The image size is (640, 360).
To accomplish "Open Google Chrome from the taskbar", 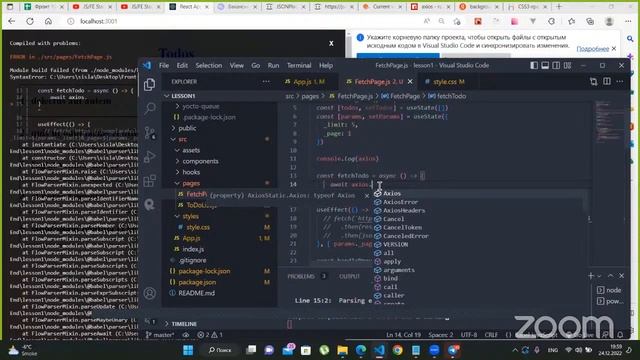I will pos(397,350).
